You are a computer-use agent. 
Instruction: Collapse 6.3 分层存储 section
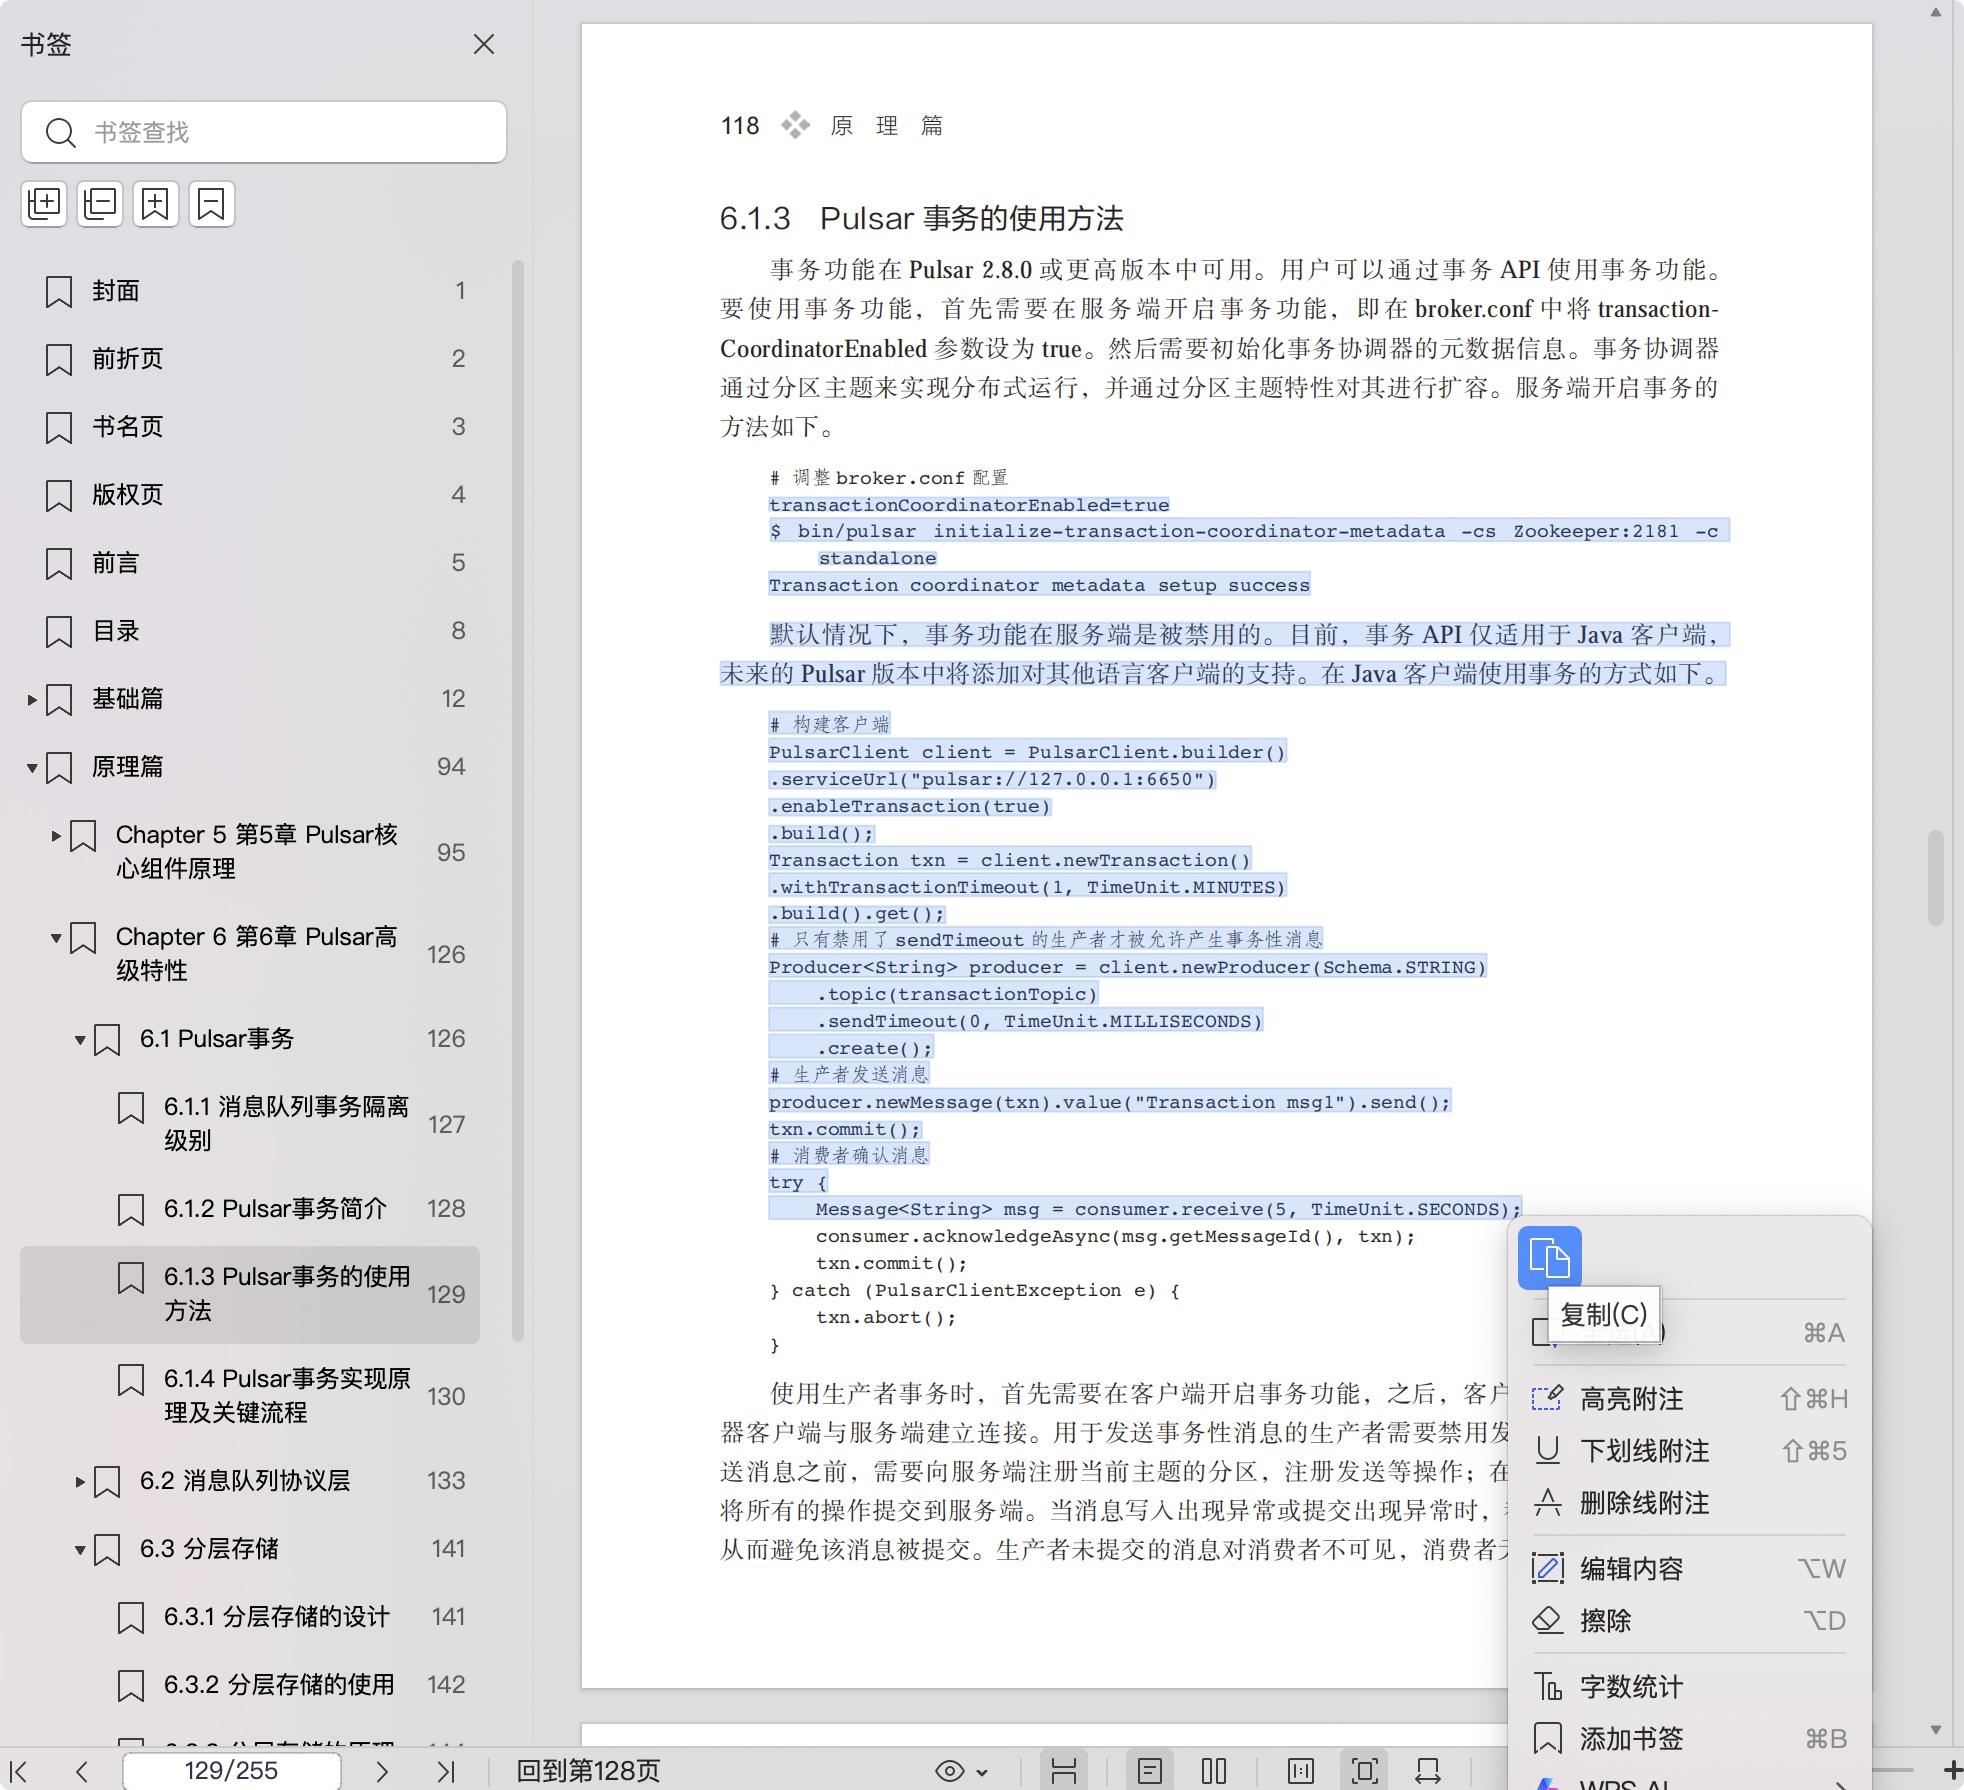click(x=80, y=1550)
